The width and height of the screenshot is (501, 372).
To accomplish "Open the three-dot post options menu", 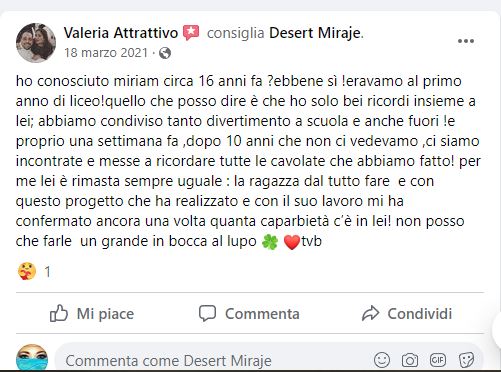I will tap(466, 41).
